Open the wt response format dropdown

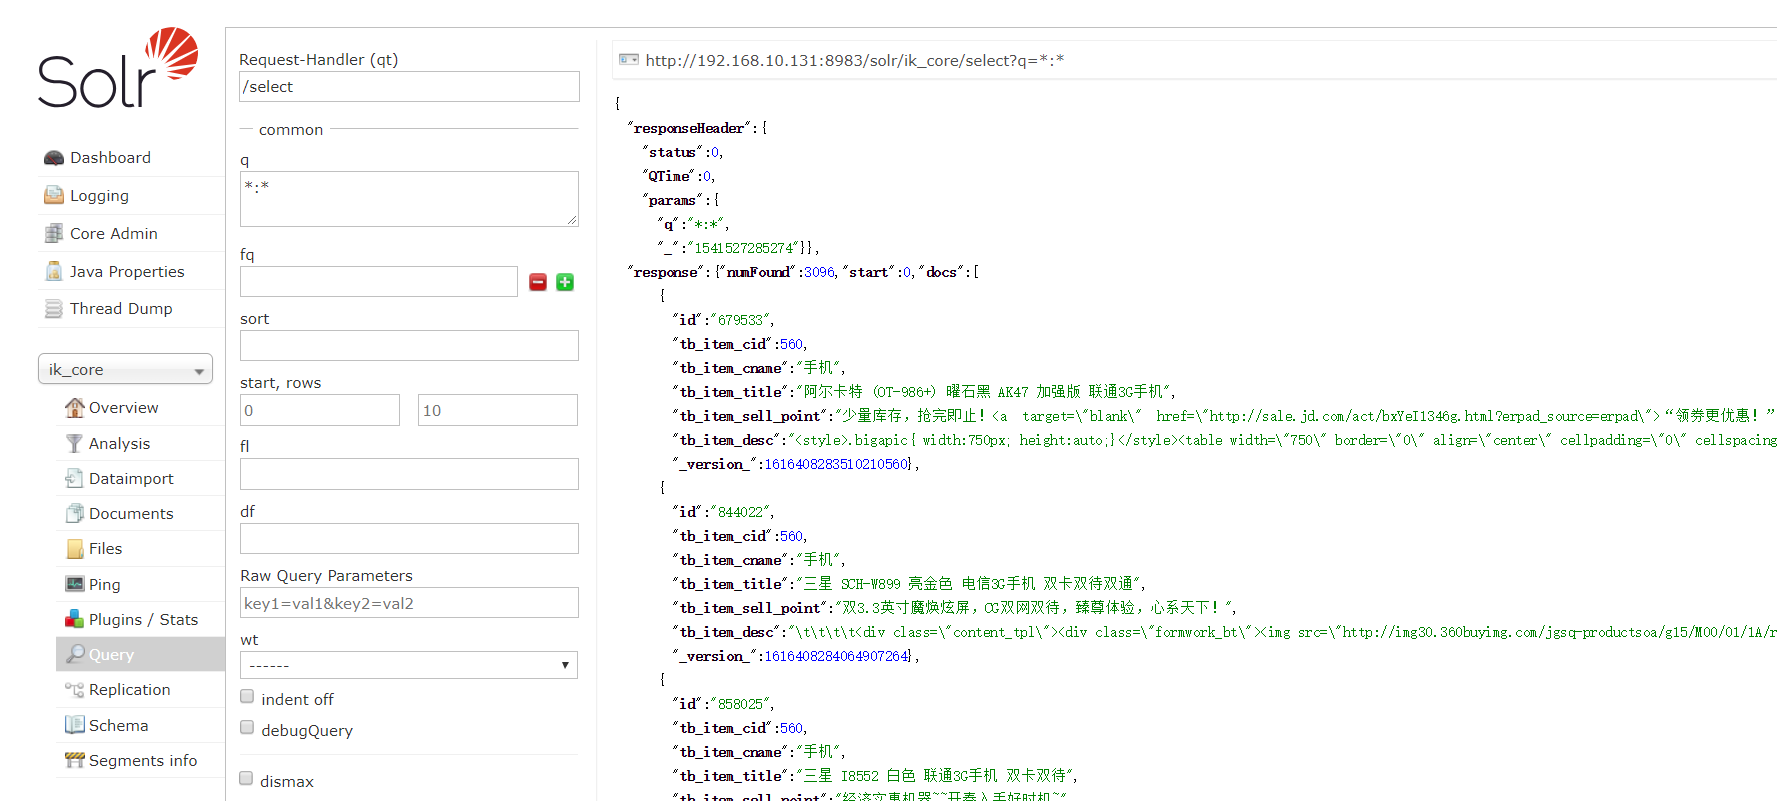click(x=409, y=665)
